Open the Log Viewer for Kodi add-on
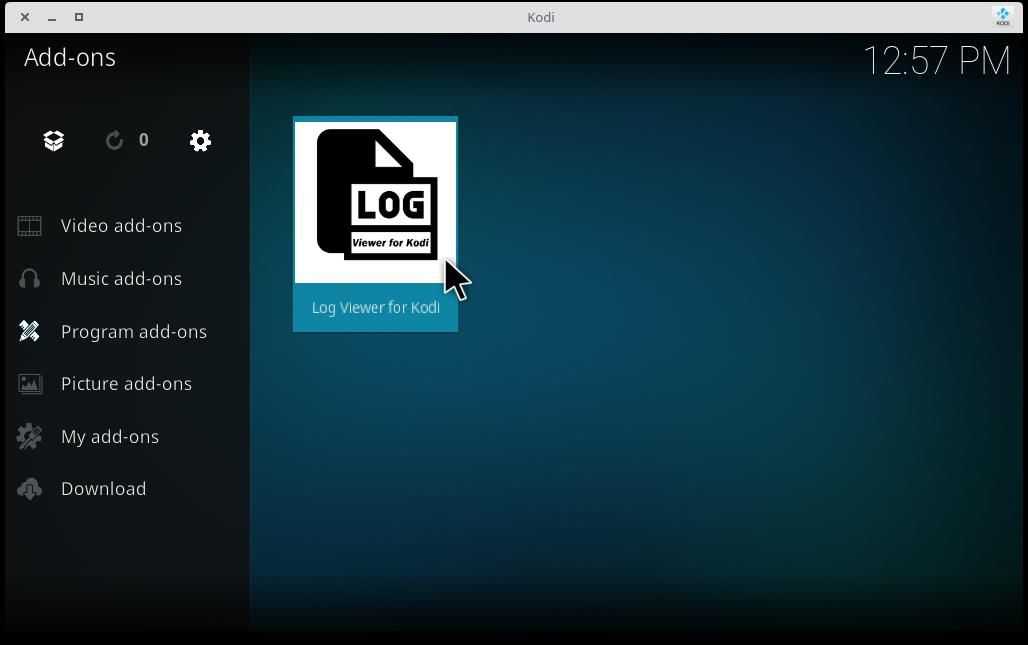 (x=375, y=200)
